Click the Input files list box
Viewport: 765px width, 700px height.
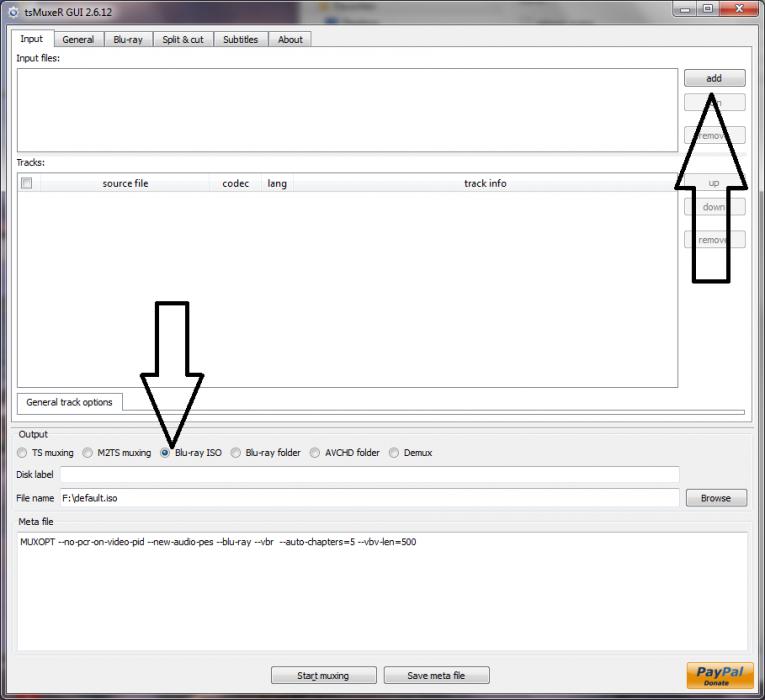click(347, 110)
